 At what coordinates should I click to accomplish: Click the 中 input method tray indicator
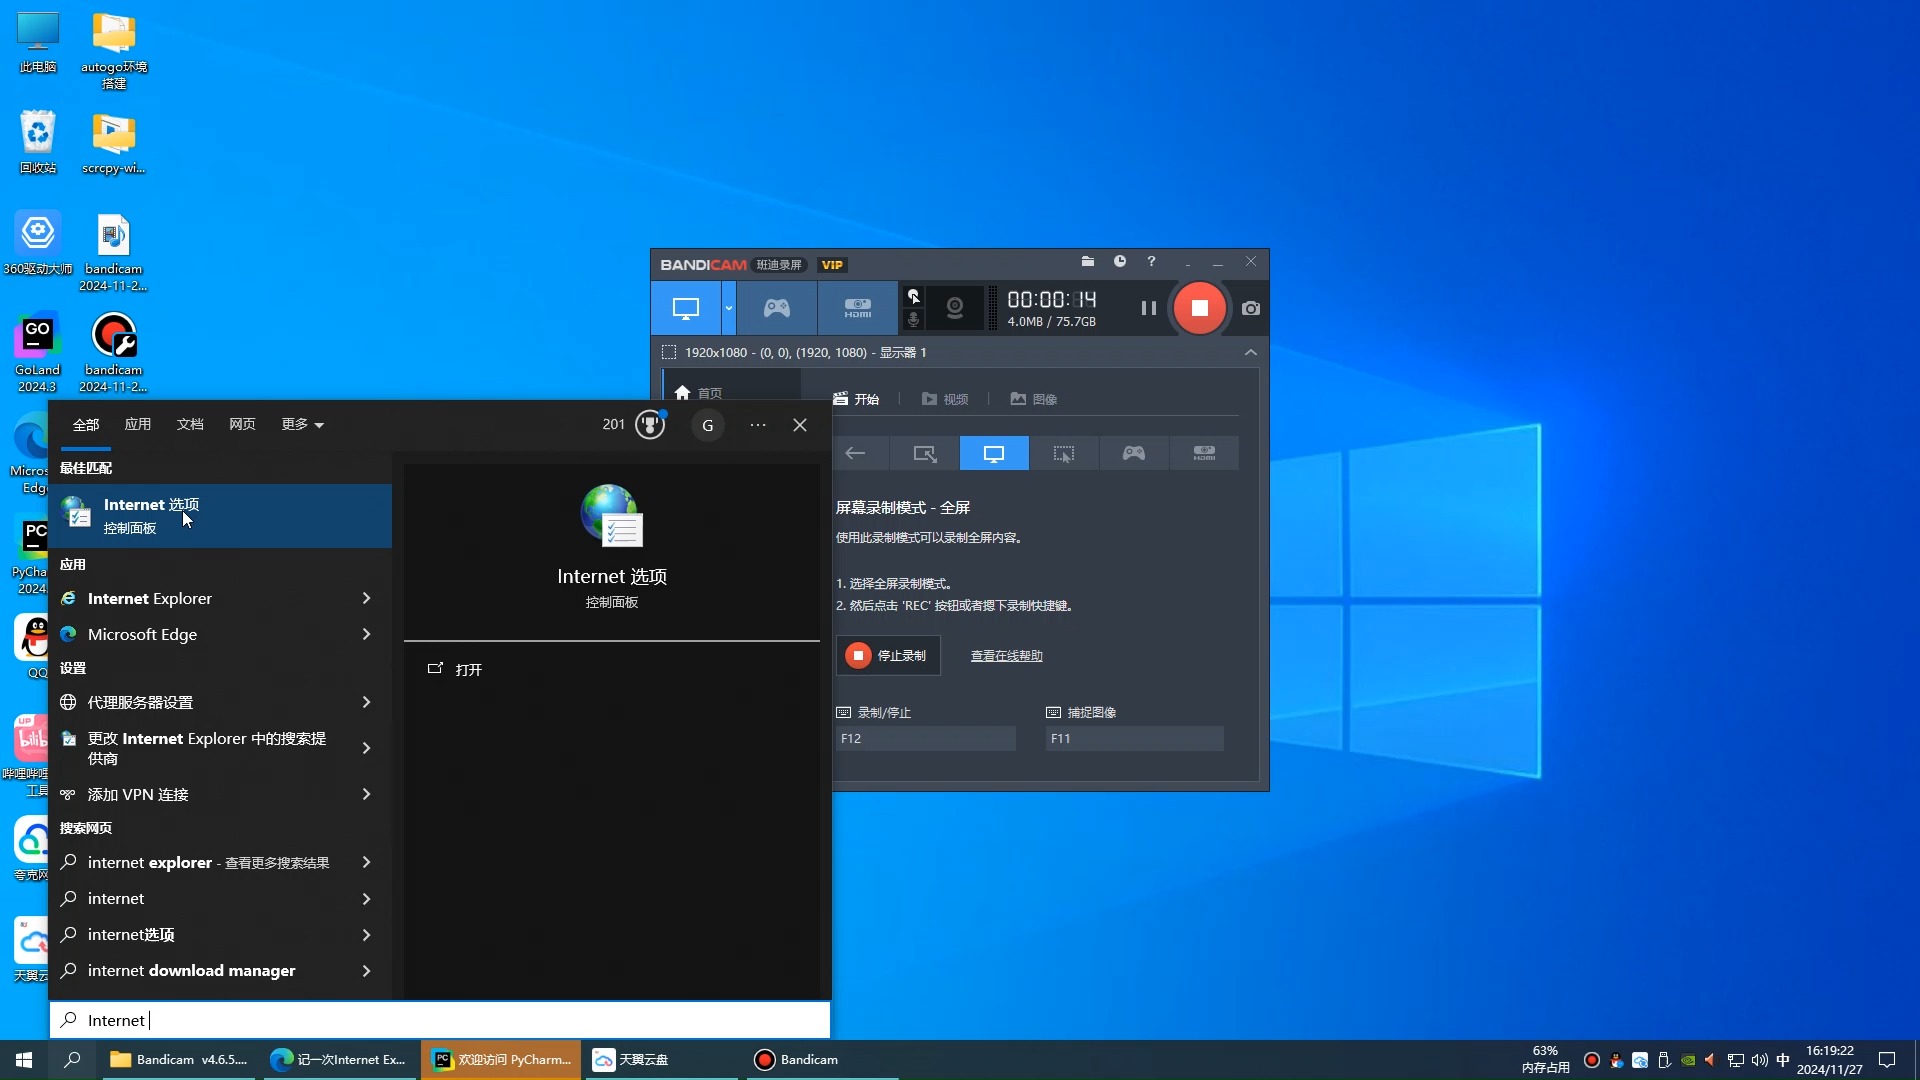pyautogui.click(x=1783, y=1060)
